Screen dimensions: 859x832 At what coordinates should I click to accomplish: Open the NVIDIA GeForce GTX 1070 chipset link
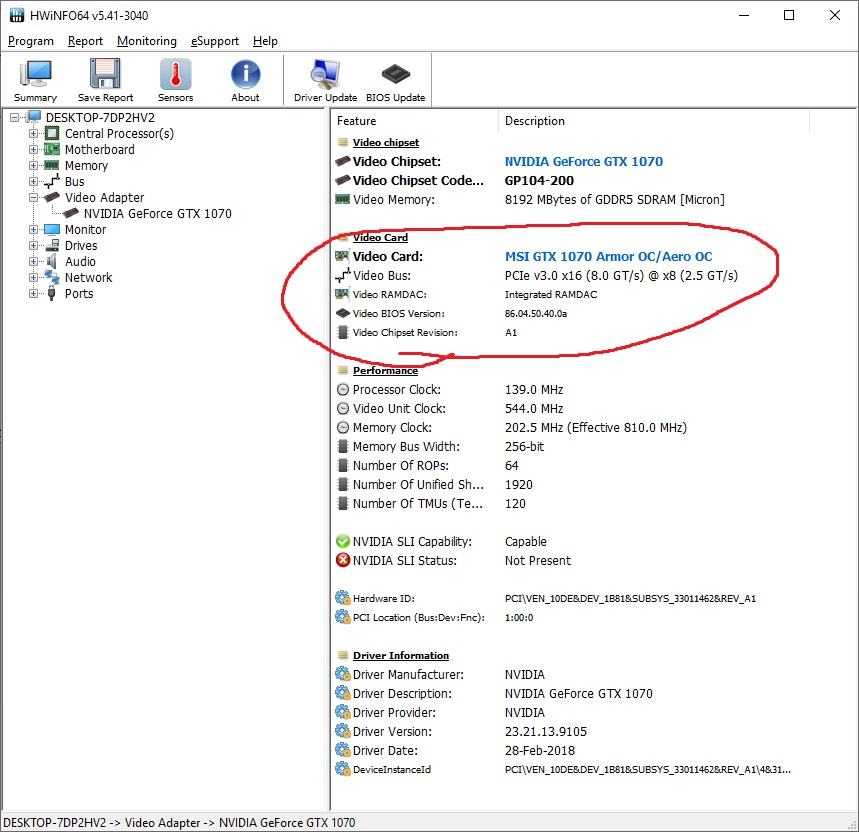[583, 162]
